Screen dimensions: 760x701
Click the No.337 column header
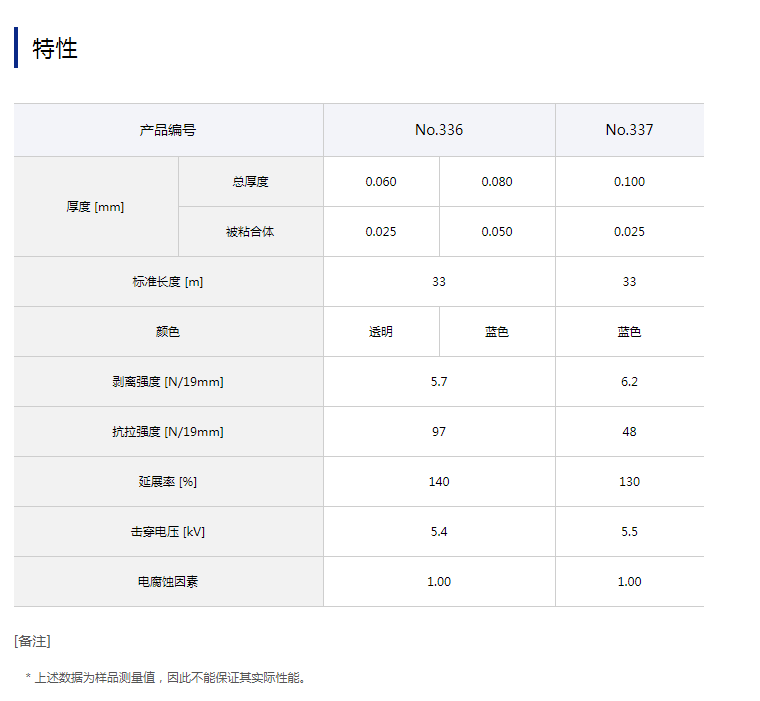click(x=629, y=130)
